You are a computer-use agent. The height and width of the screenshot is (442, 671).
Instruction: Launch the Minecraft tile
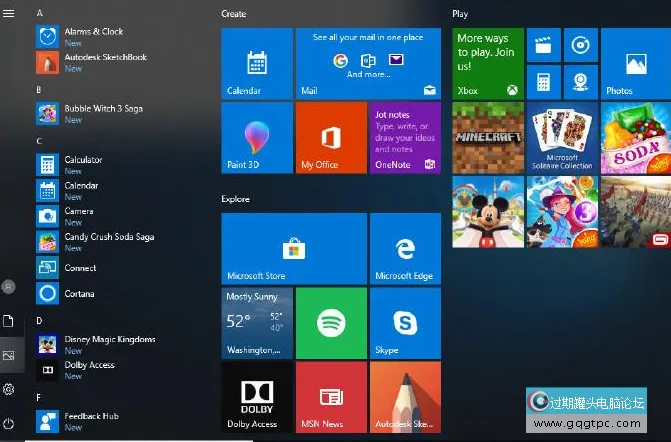click(488, 138)
